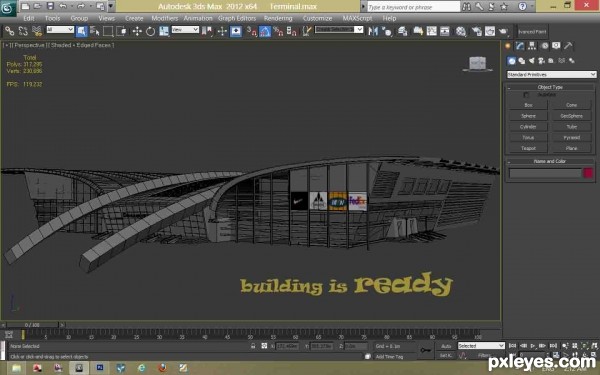Open the selection filter 'All' dropdown
600x375 pixels.
[x=60, y=29]
